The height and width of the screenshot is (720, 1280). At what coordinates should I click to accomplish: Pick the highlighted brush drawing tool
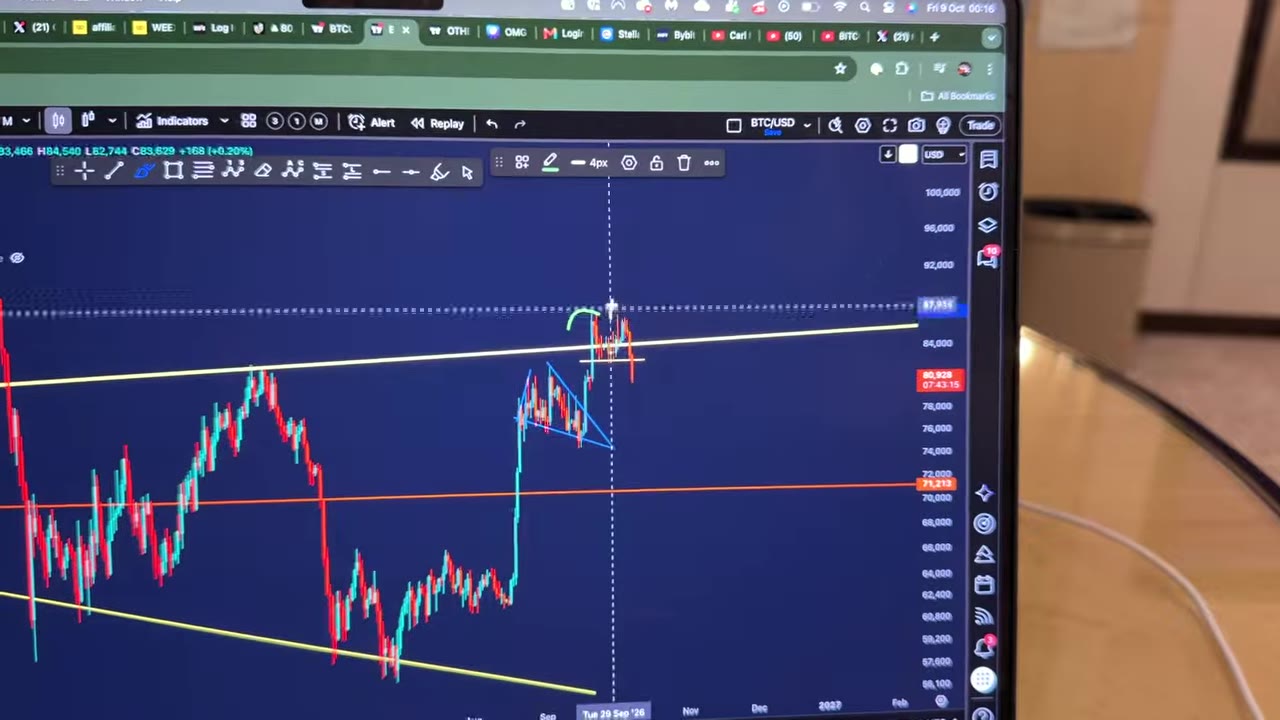pyautogui.click(x=143, y=171)
